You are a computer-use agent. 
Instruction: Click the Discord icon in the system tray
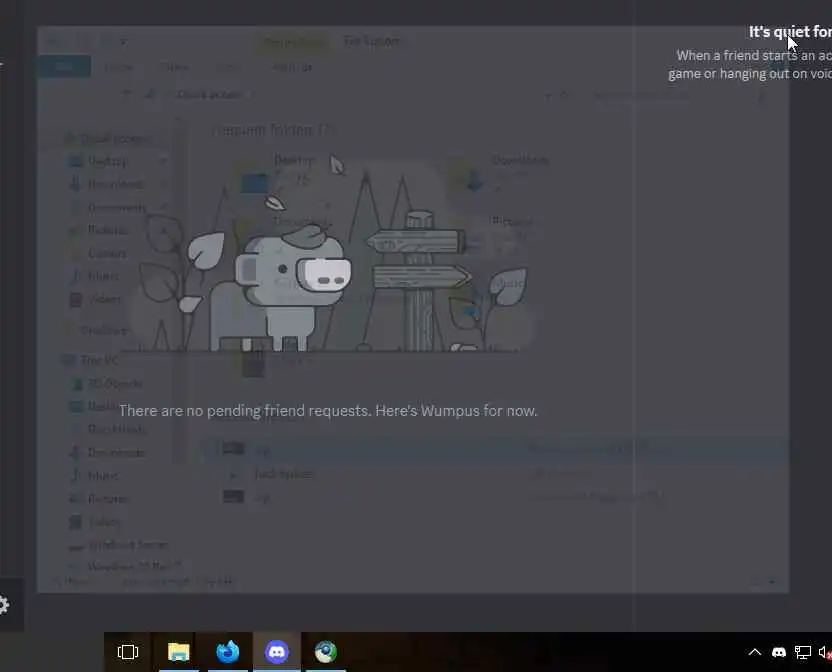point(778,652)
